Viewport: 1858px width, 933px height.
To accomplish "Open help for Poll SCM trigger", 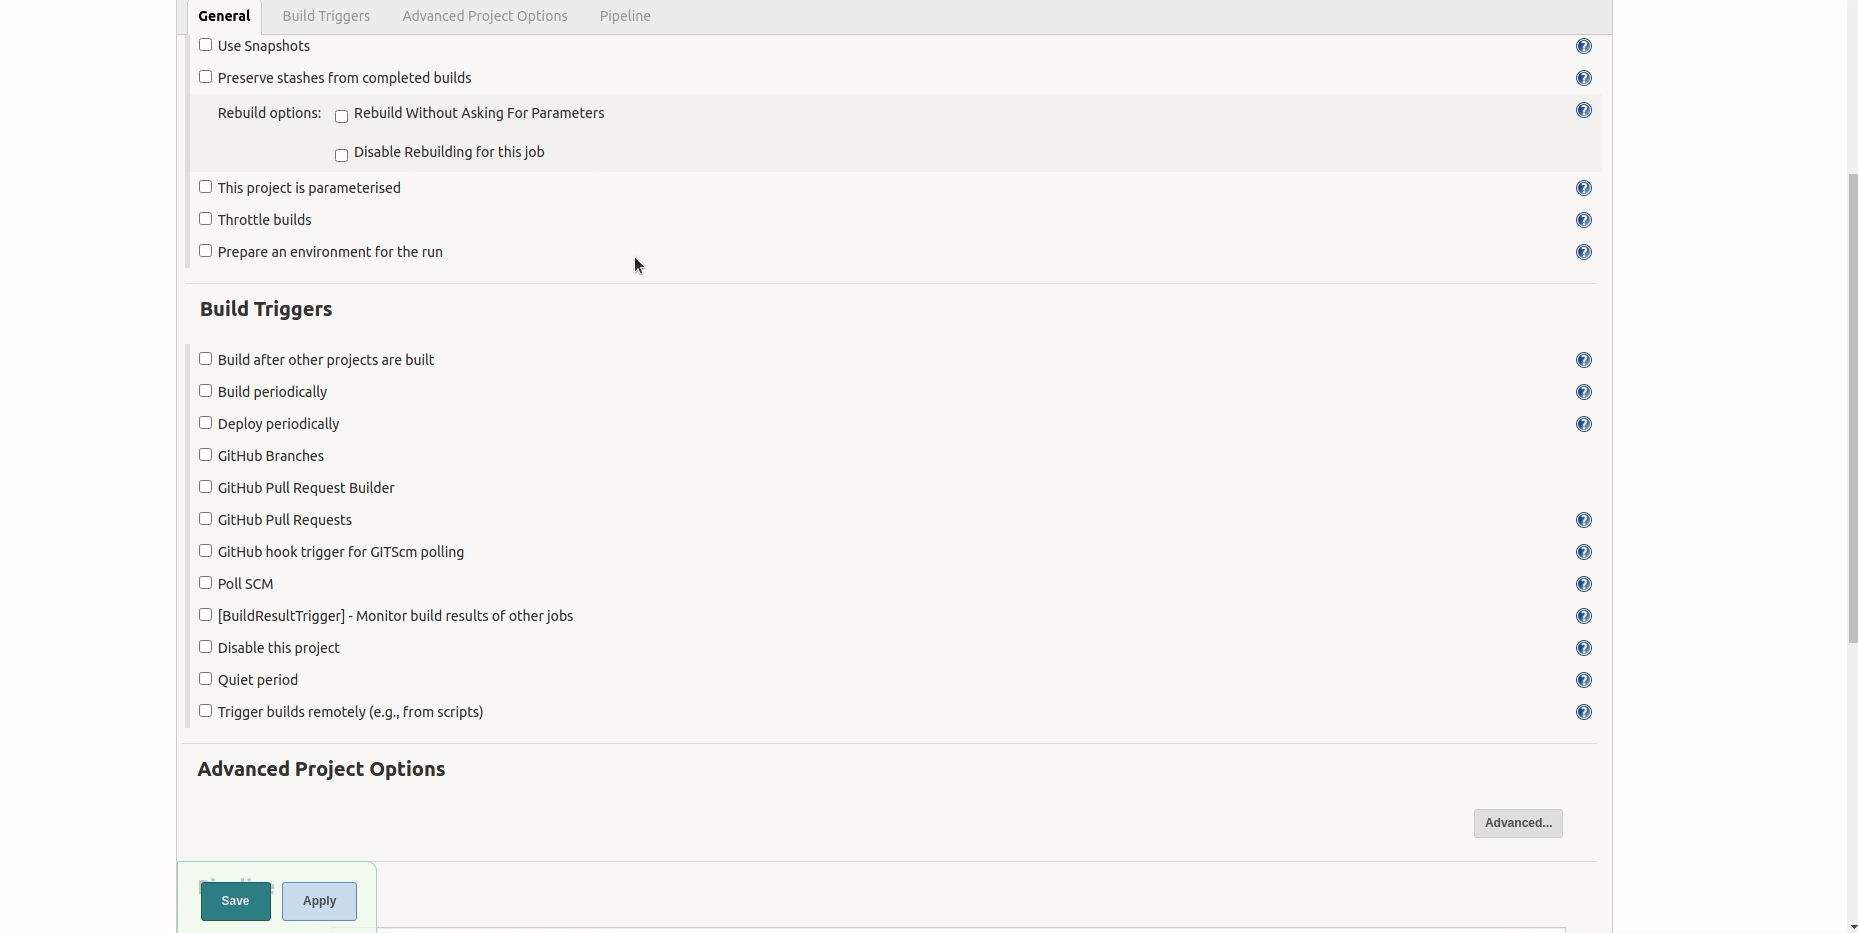I will click(x=1584, y=584).
